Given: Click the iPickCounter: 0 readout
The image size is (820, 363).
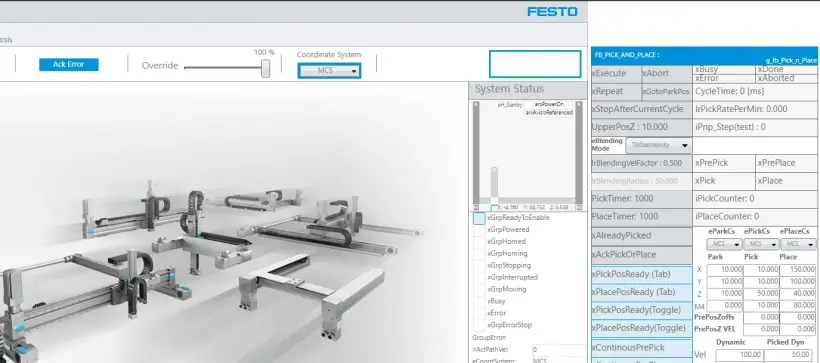Looking at the screenshot, I should (756, 199).
